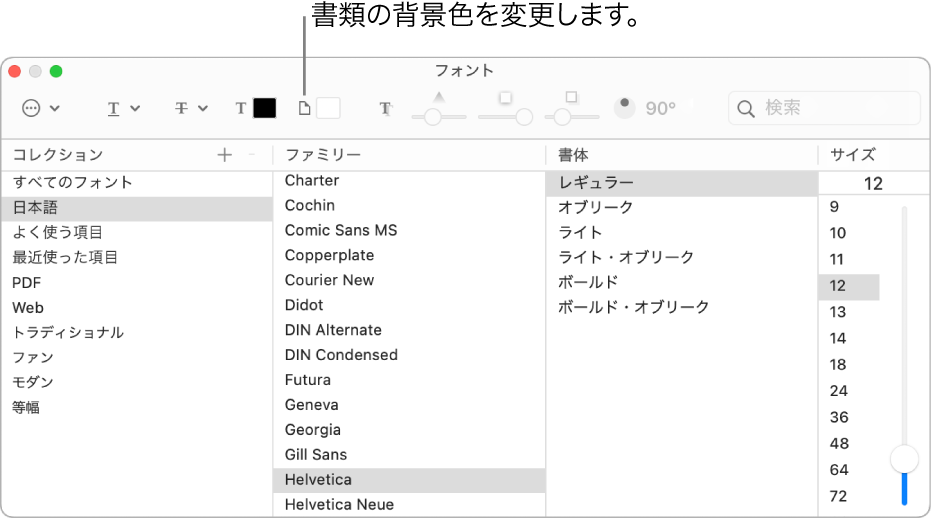Screen dimensions: 931x519
Task: Click the magnifying glass search icon
Action: (746, 109)
